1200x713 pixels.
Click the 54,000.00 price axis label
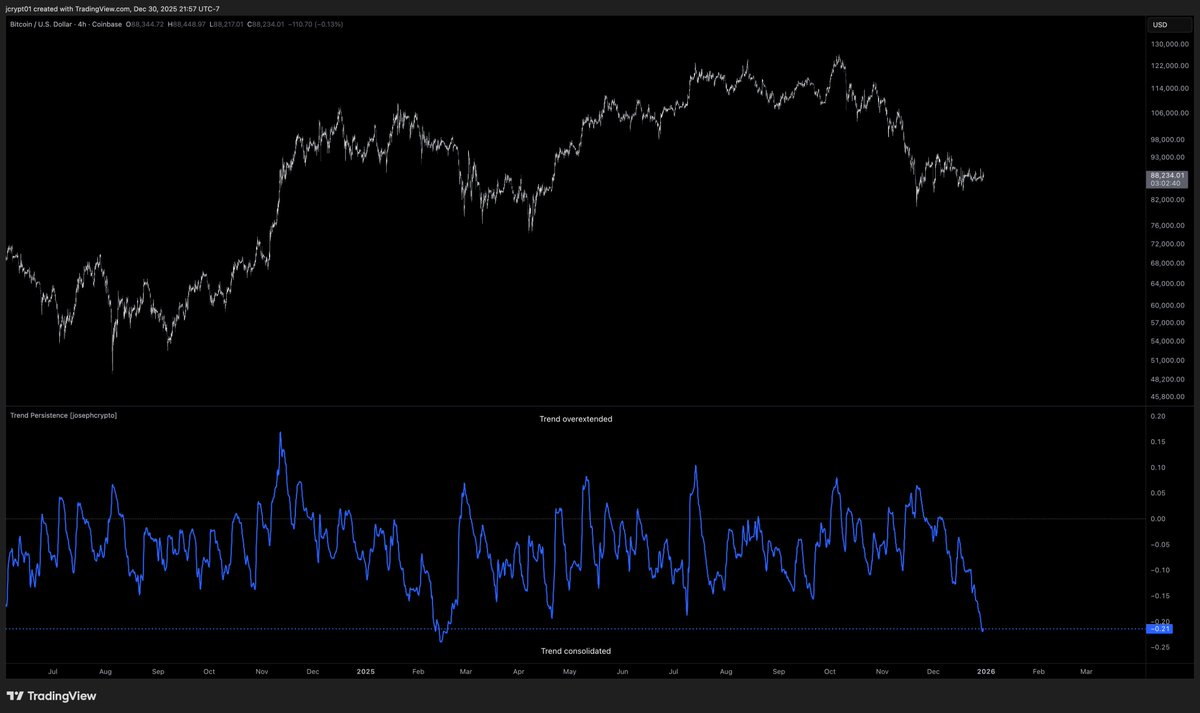1168,341
